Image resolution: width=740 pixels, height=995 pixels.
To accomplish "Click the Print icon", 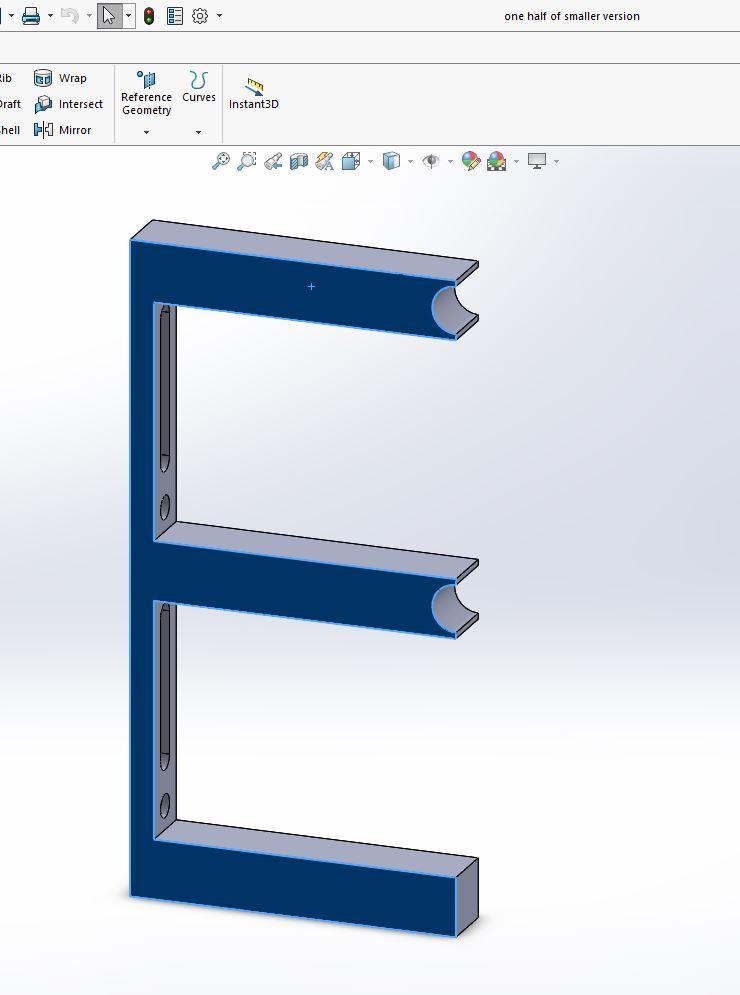I will pyautogui.click(x=30, y=16).
